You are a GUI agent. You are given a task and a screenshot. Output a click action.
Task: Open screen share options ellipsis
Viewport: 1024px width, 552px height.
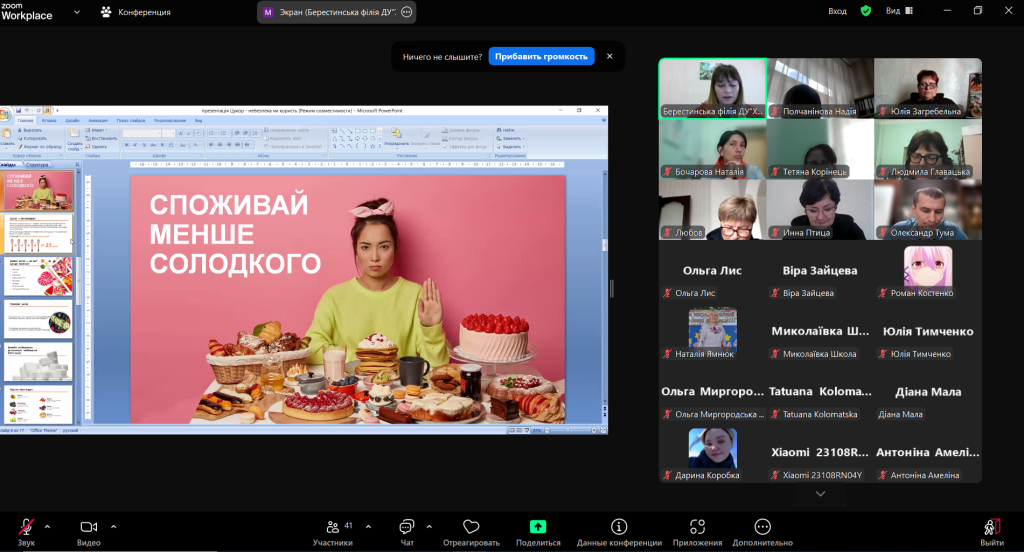tap(407, 12)
